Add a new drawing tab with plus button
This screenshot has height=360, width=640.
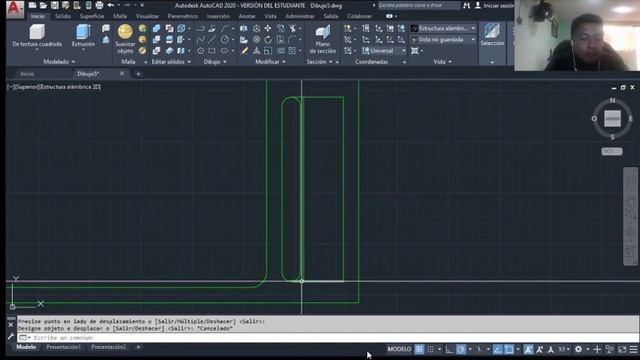point(138,74)
